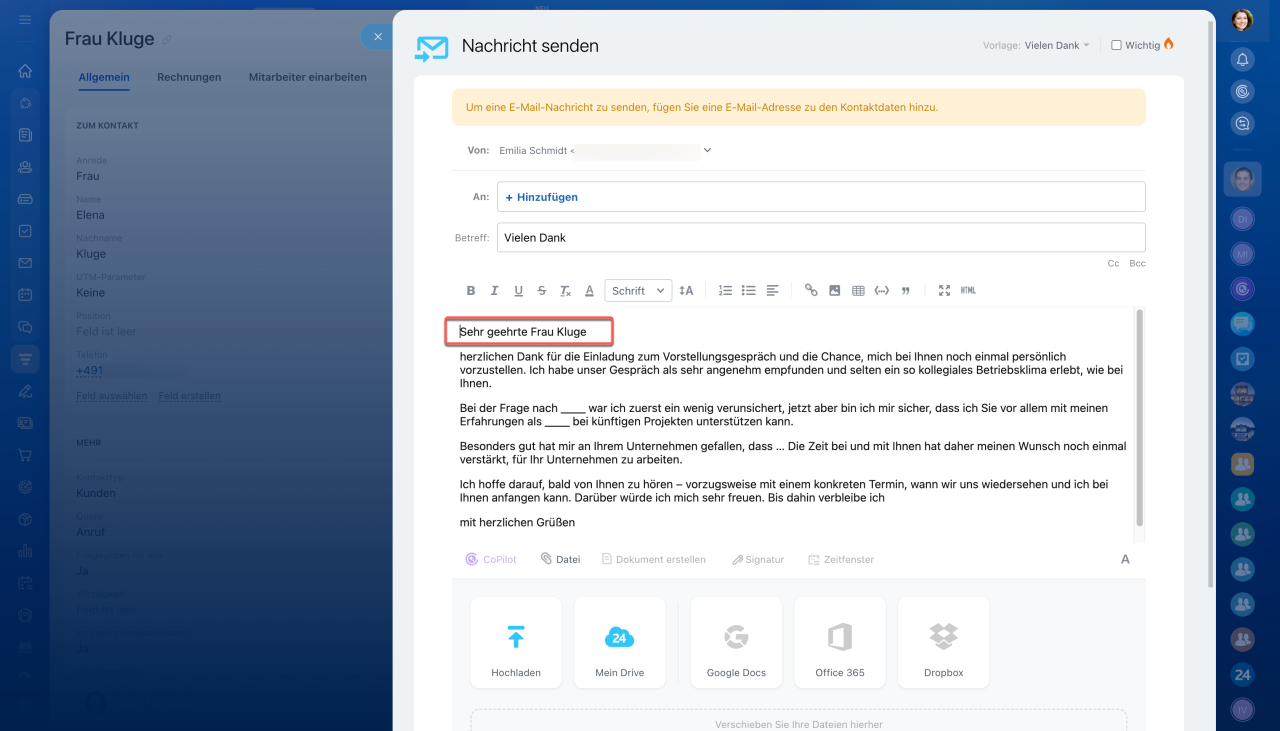Remove text formatting with the Tx icon

click(565, 291)
